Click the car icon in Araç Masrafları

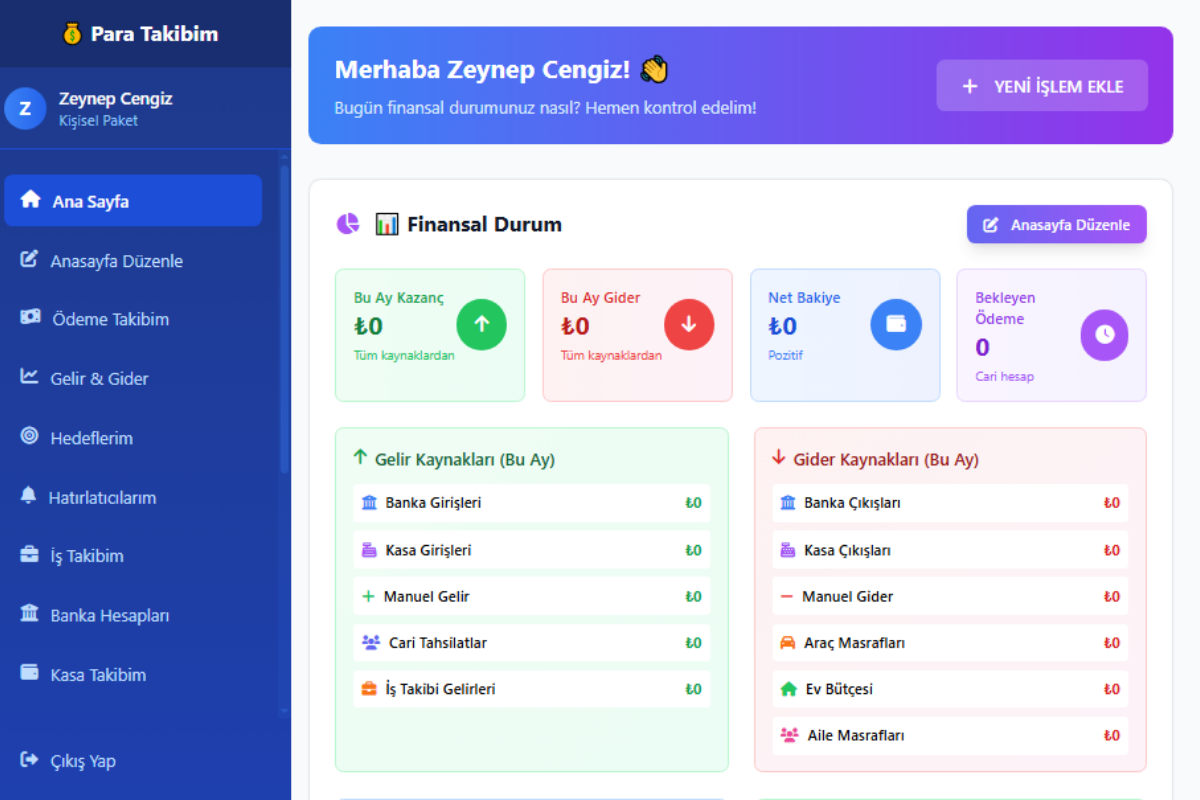coord(788,643)
